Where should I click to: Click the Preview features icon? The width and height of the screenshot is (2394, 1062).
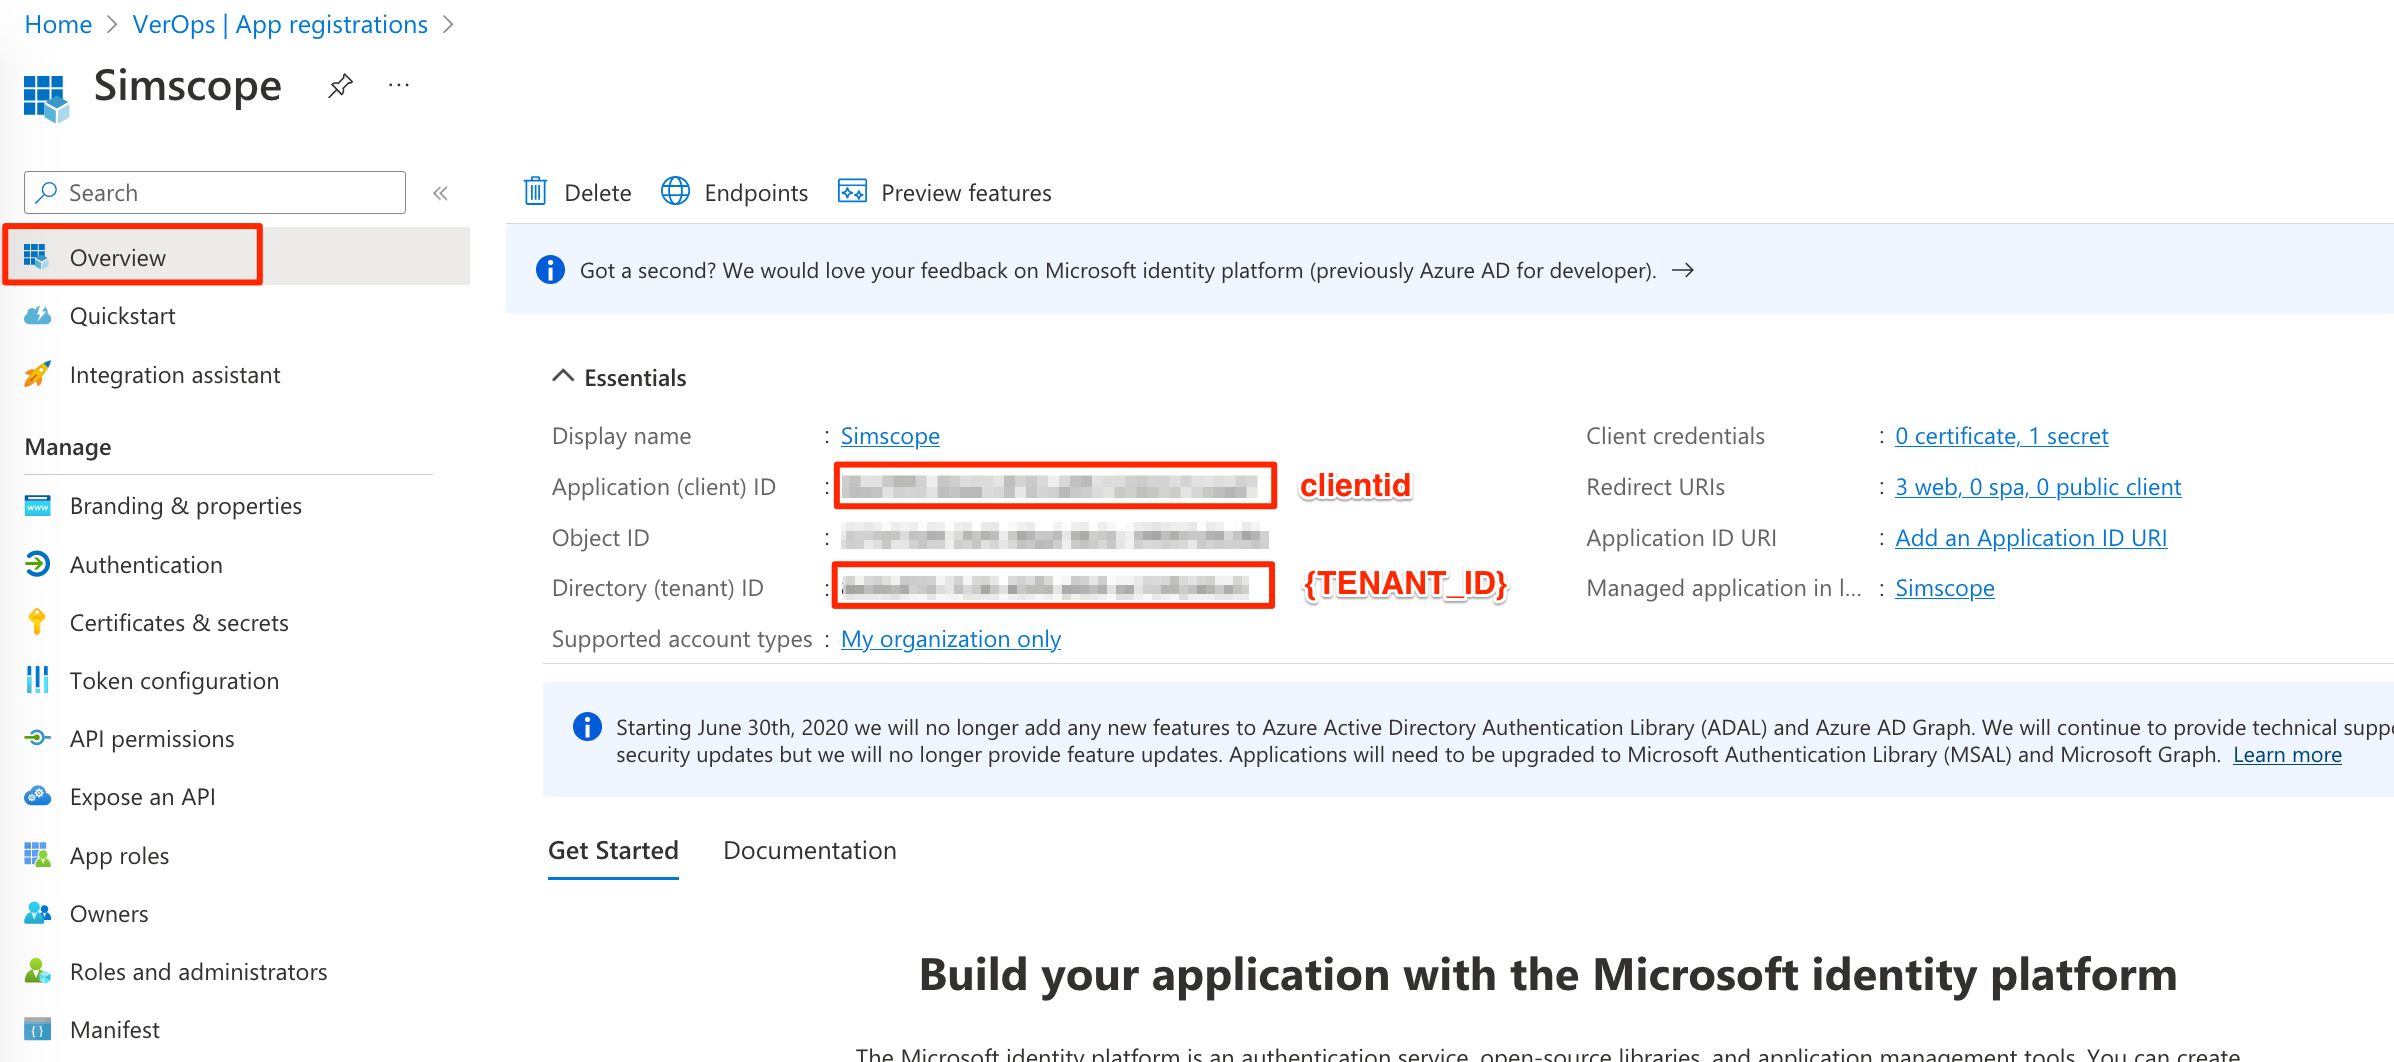click(853, 191)
